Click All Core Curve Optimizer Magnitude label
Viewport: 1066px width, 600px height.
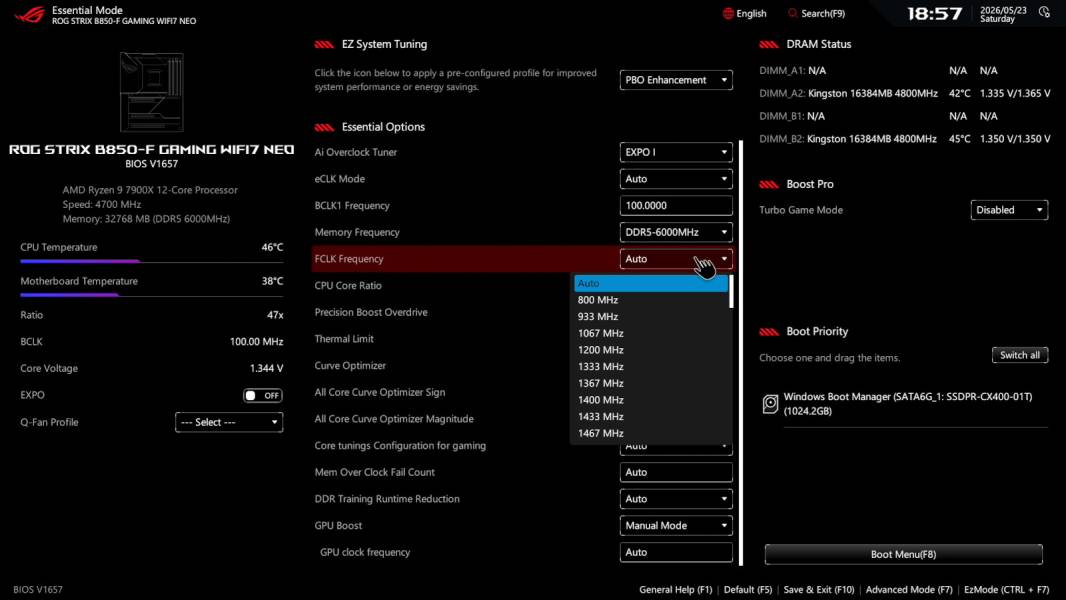(x=394, y=419)
